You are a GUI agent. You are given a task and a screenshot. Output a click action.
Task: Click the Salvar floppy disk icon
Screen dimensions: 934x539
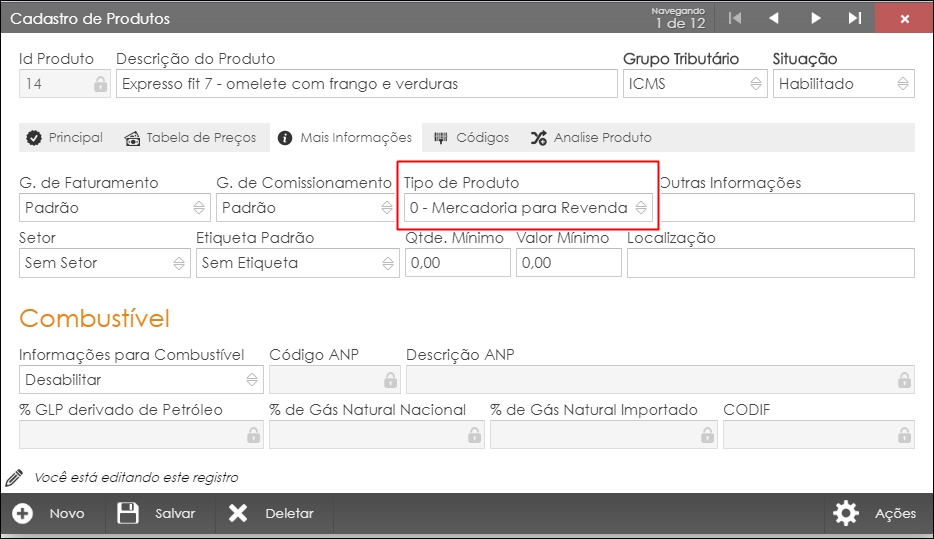click(127, 513)
